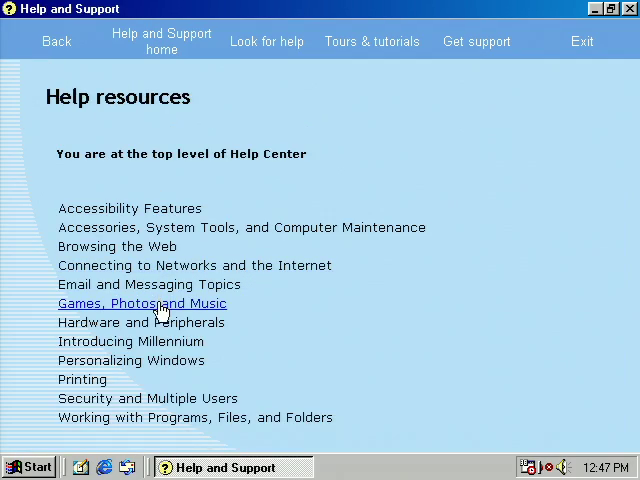Open the Start menu
The height and width of the screenshot is (480, 640).
[29, 467]
